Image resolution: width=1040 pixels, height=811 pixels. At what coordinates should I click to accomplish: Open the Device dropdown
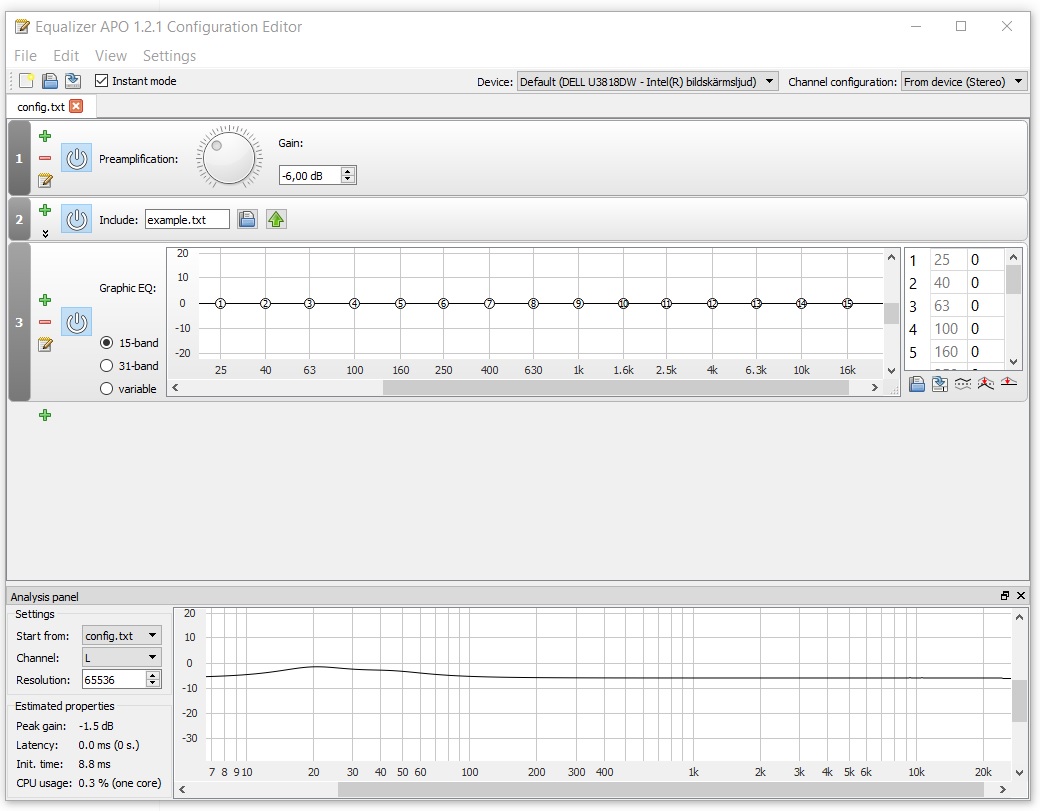[x=647, y=82]
